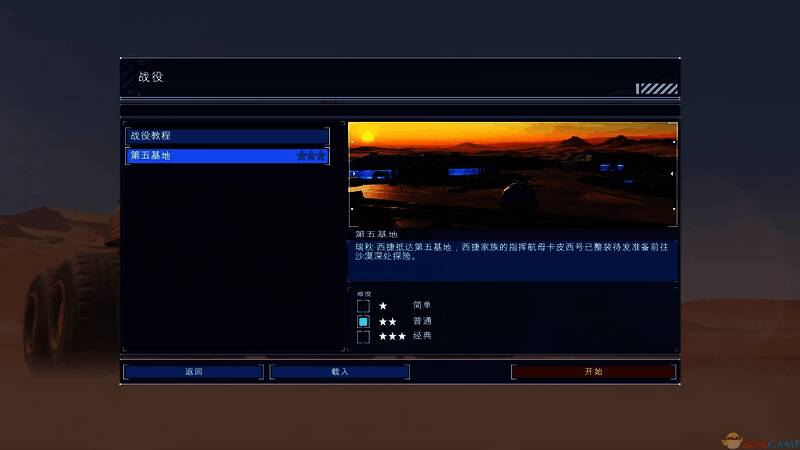Click the two-star icon for 普通
800x450 pixels.
point(387,322)
